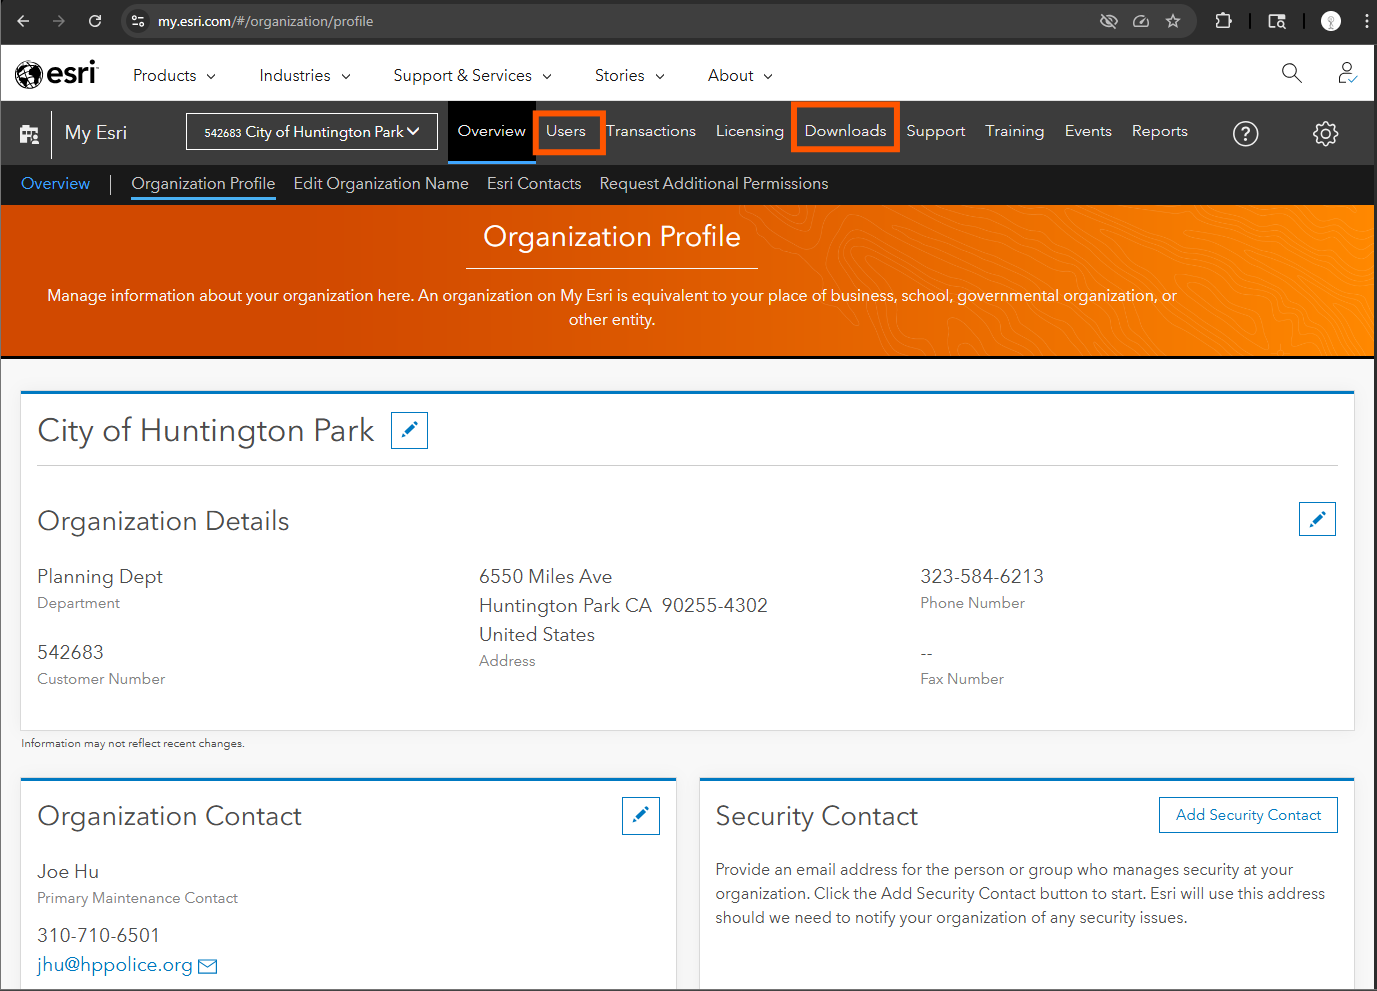Open the settings gear icon
This screenshot has height=991, width=1377.
[1325, 133]
